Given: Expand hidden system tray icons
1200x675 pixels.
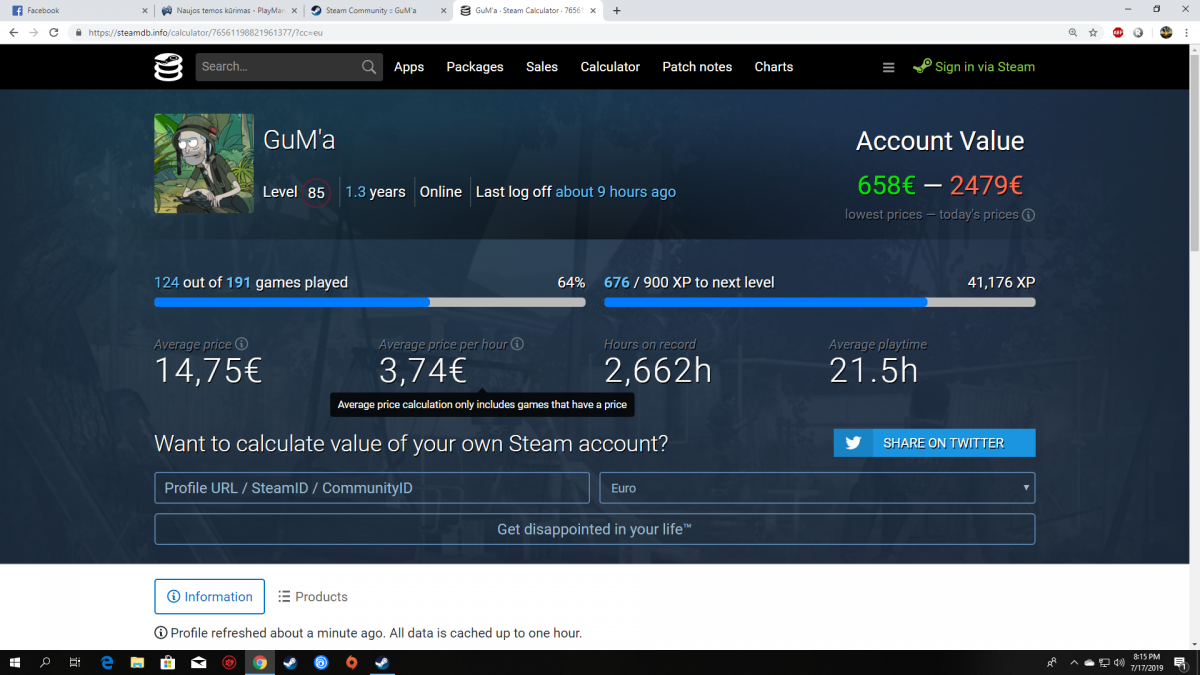Looking at the screenshot, I should click(x=1074, y=662).
